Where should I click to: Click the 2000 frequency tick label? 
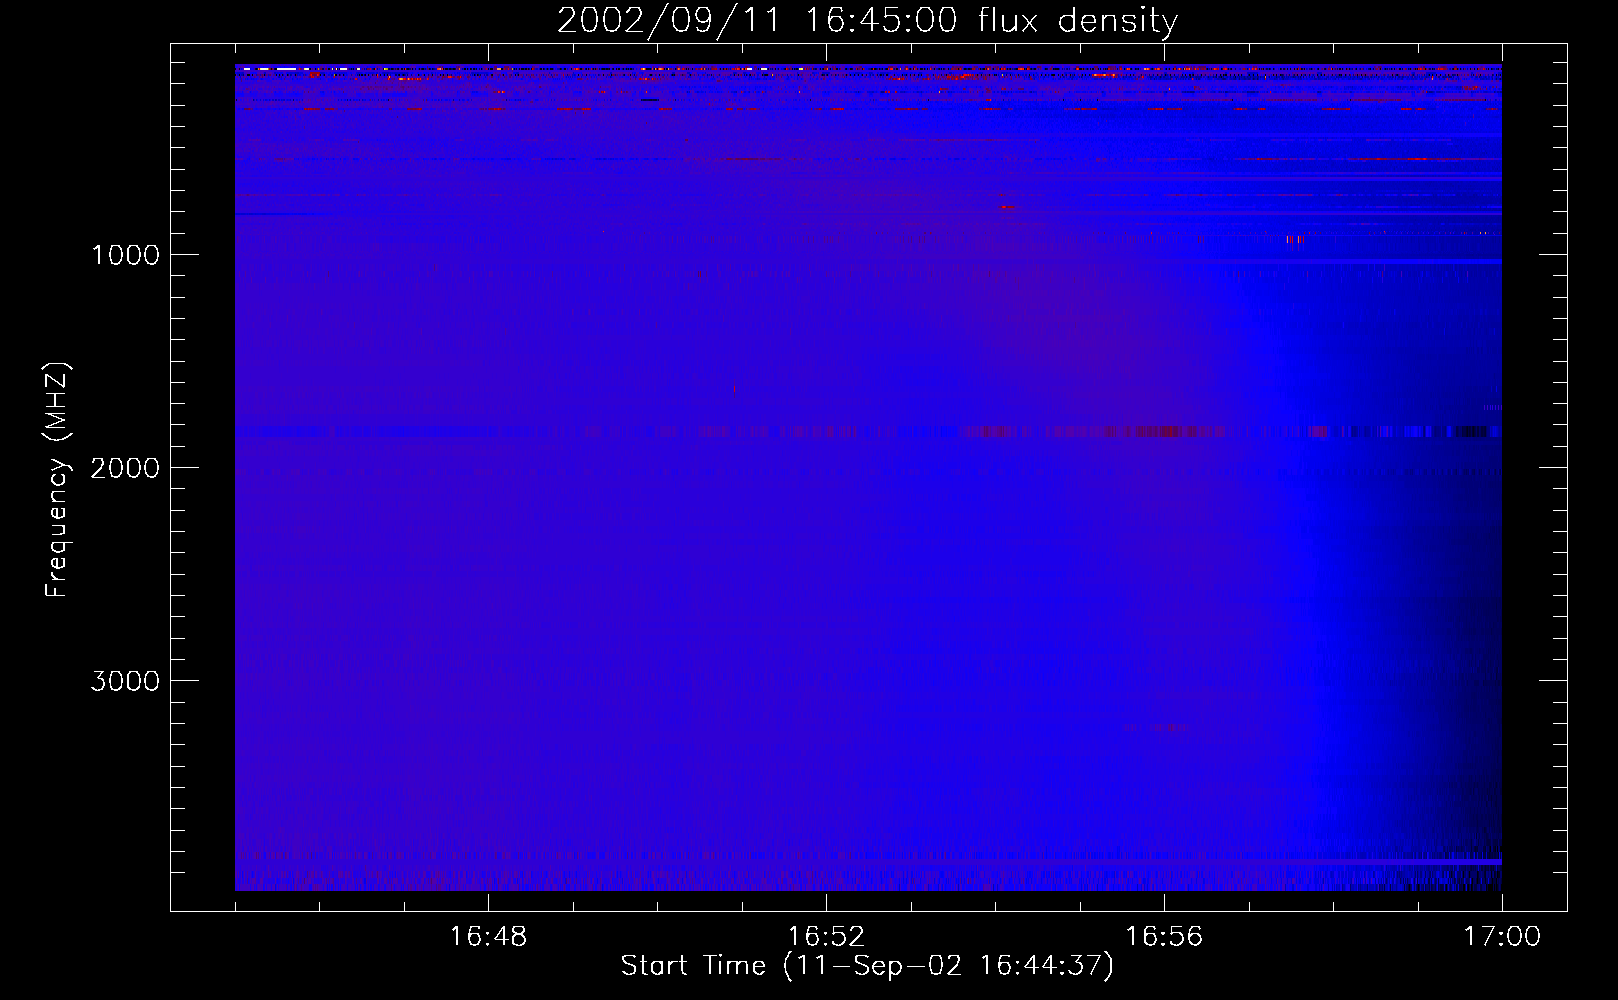pyautogui.click(x=125, y=468)
